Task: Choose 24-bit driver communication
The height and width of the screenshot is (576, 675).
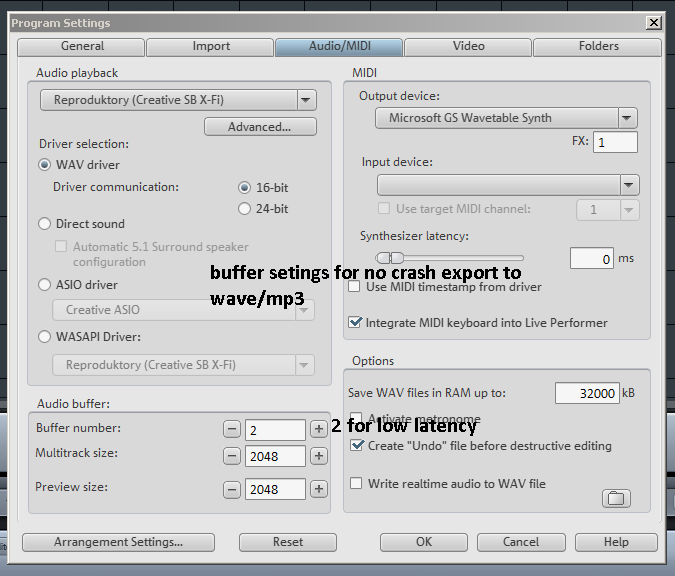Action: [245, 209]
